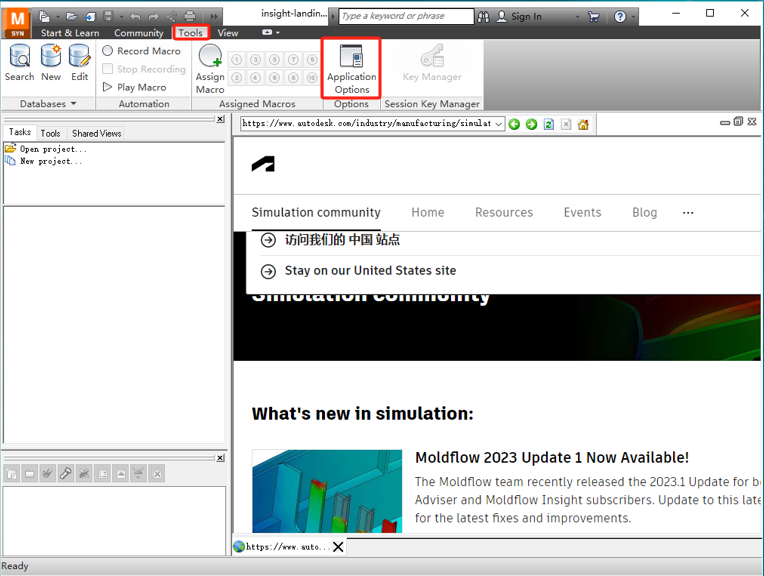Click assigned macro button 1
764x576 pixels.
(236, 59)
